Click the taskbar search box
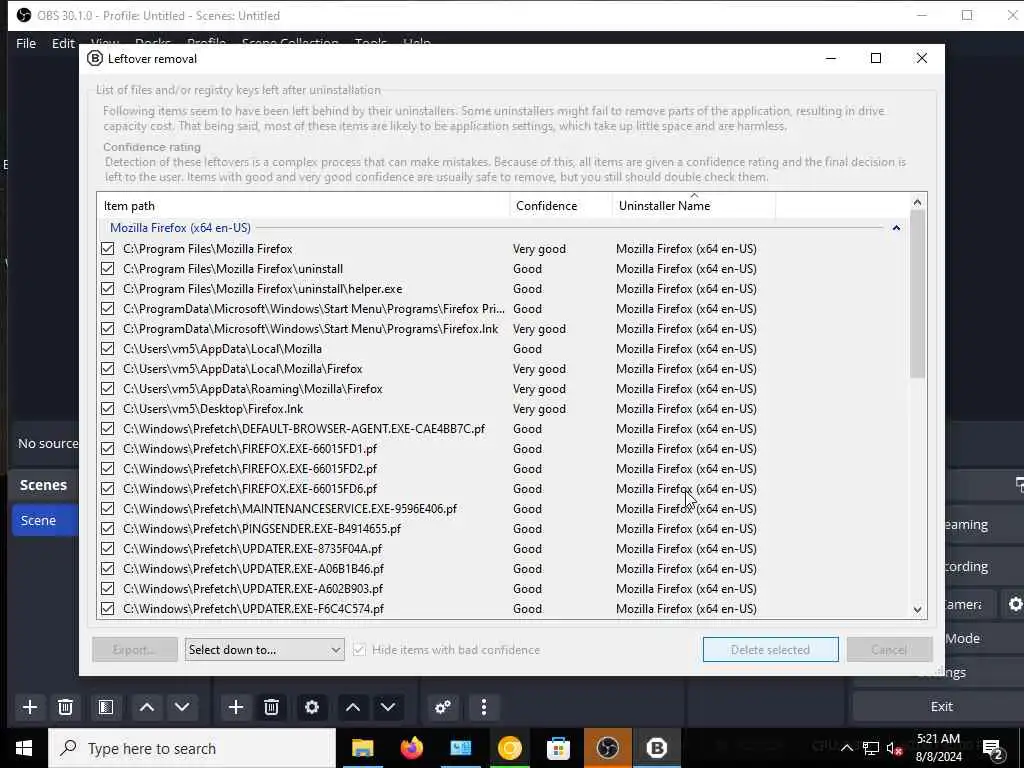1024x768 pixels. pos(192,748)
